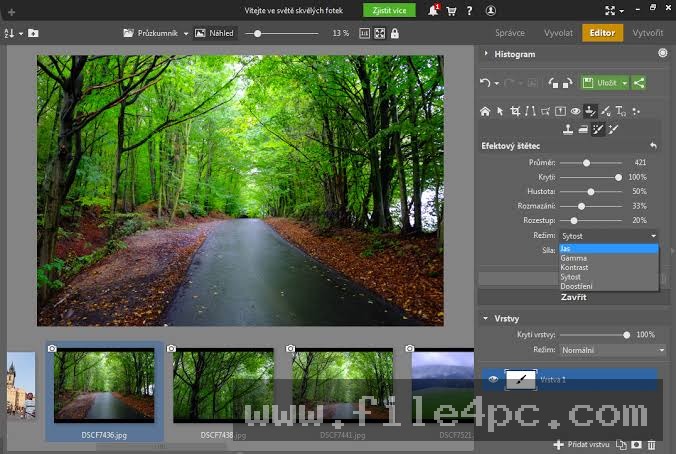Delete layer with trash icon

(651, 444)
